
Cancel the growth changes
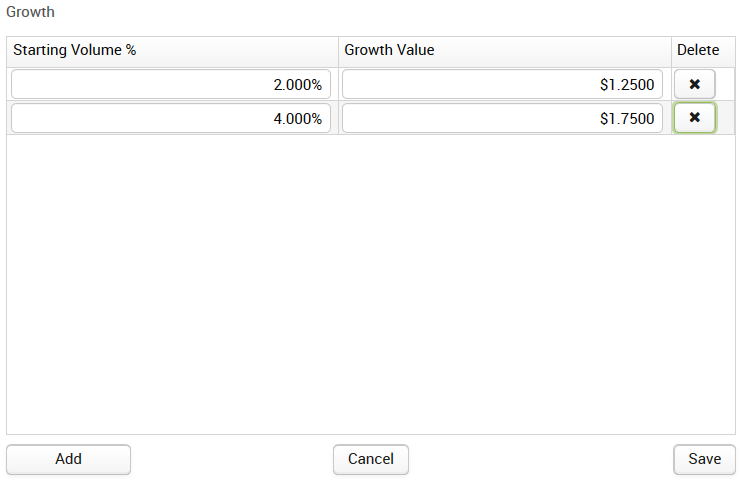tap(370, 459)
